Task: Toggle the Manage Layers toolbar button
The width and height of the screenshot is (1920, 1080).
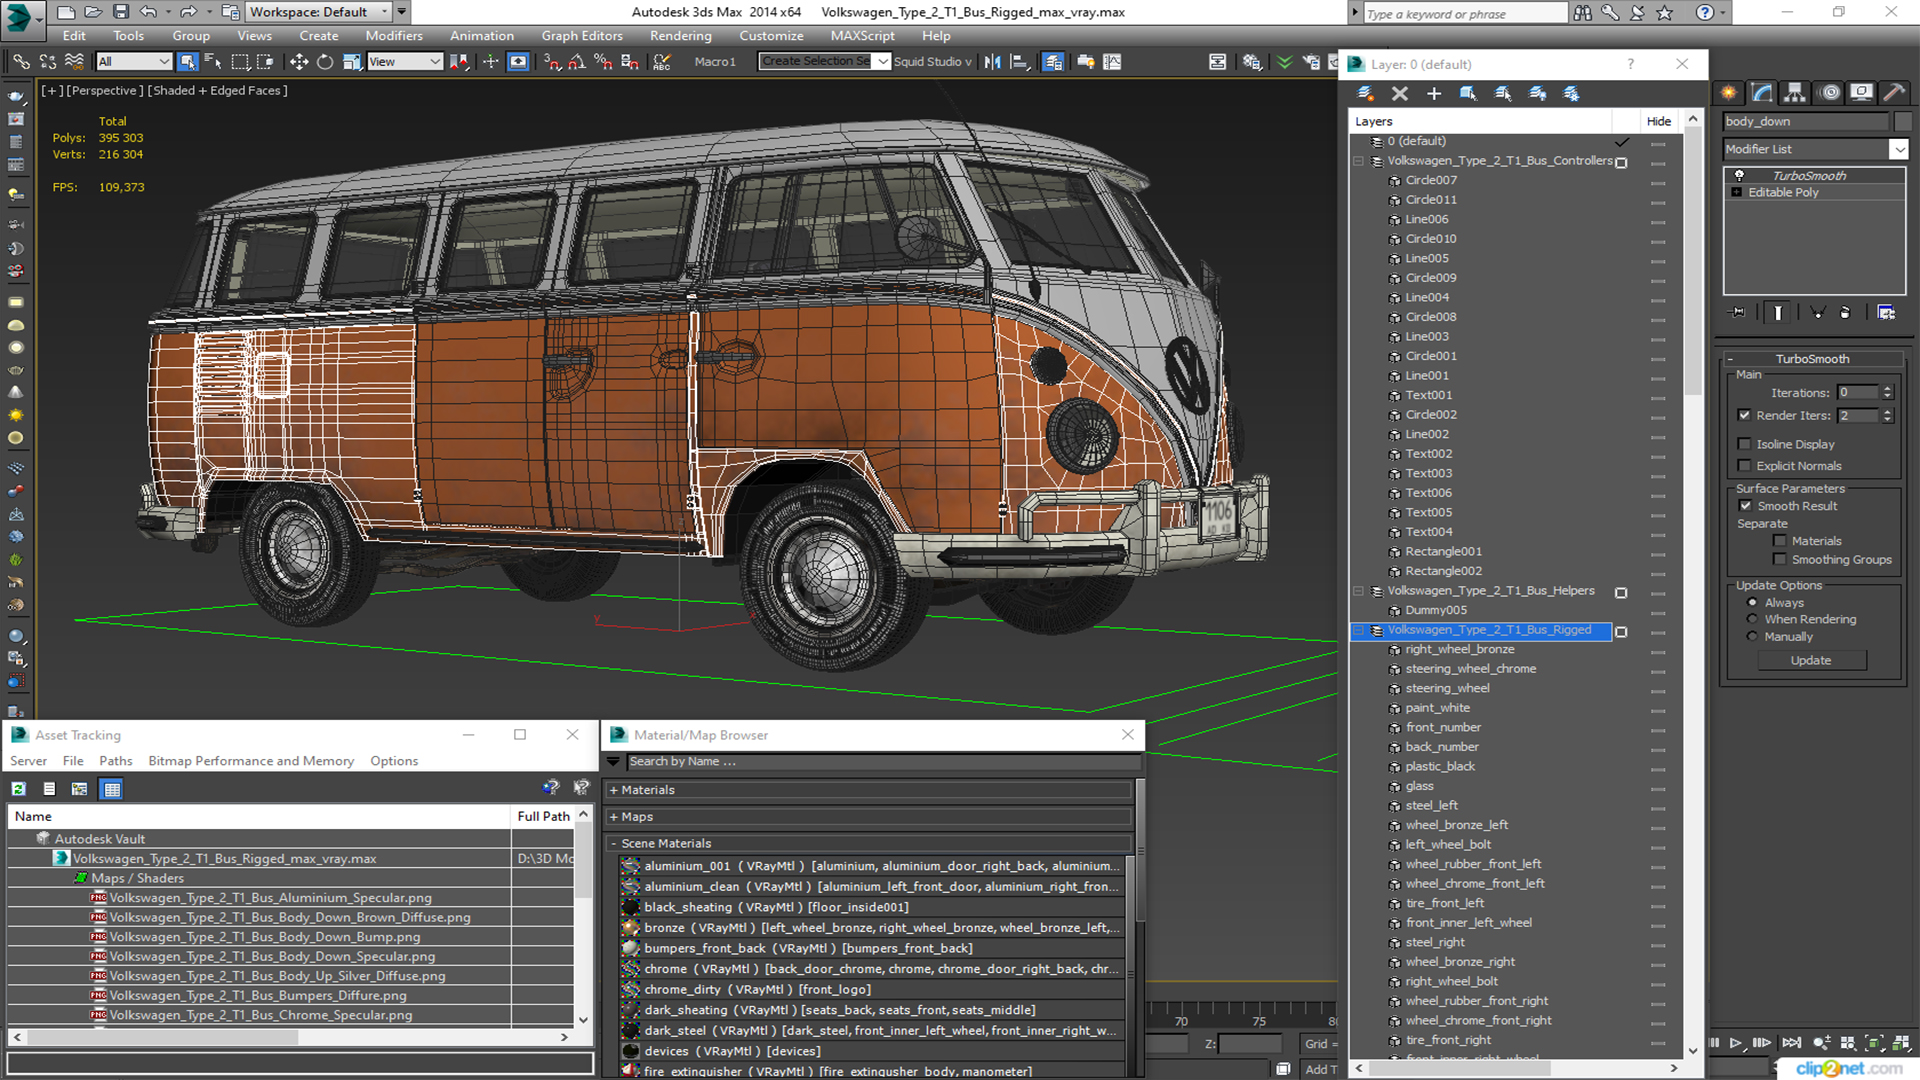Action: (1053, 62)
